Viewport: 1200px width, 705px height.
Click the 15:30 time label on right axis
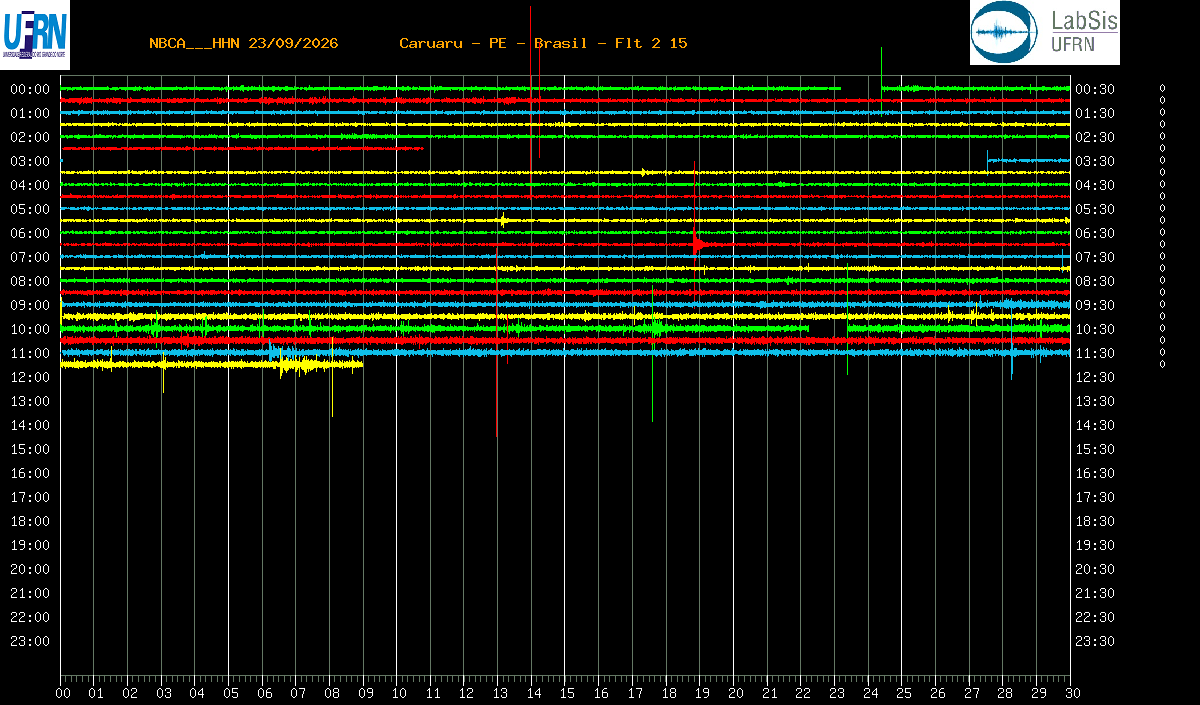pos(1095,449)
